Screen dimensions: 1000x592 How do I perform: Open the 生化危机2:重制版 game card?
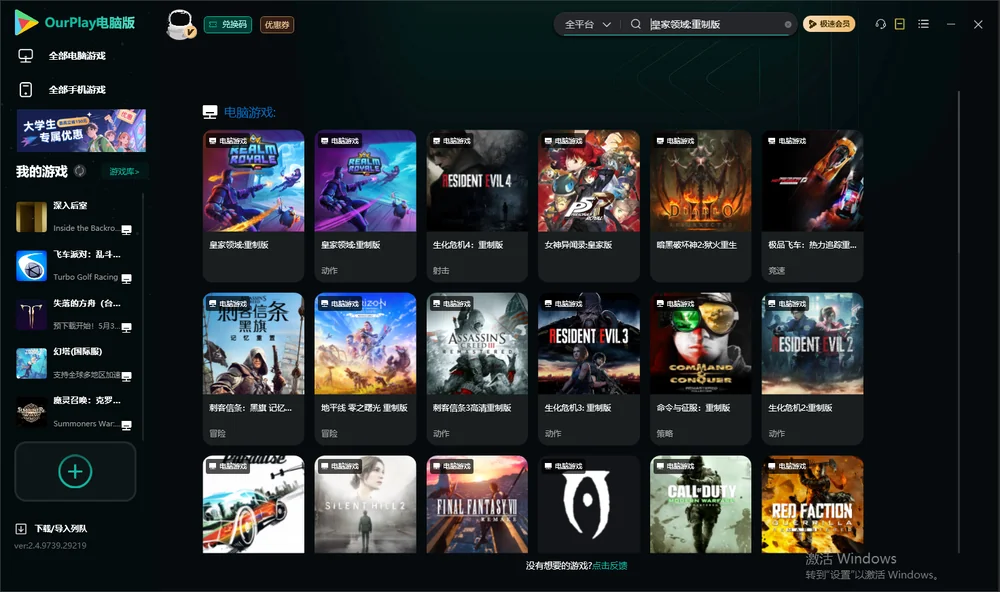812,369
